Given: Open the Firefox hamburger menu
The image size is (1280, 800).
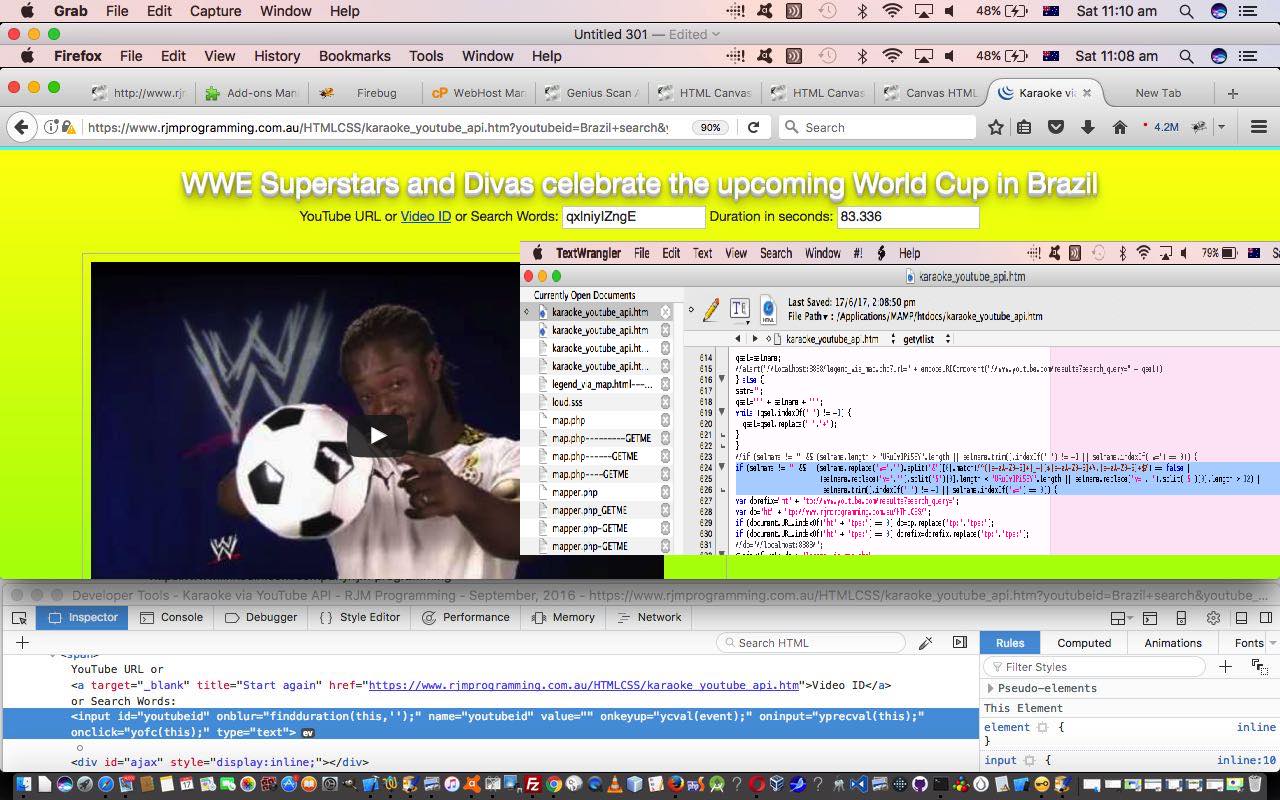Looking at the screenshot, I should tap(1259, 127).
